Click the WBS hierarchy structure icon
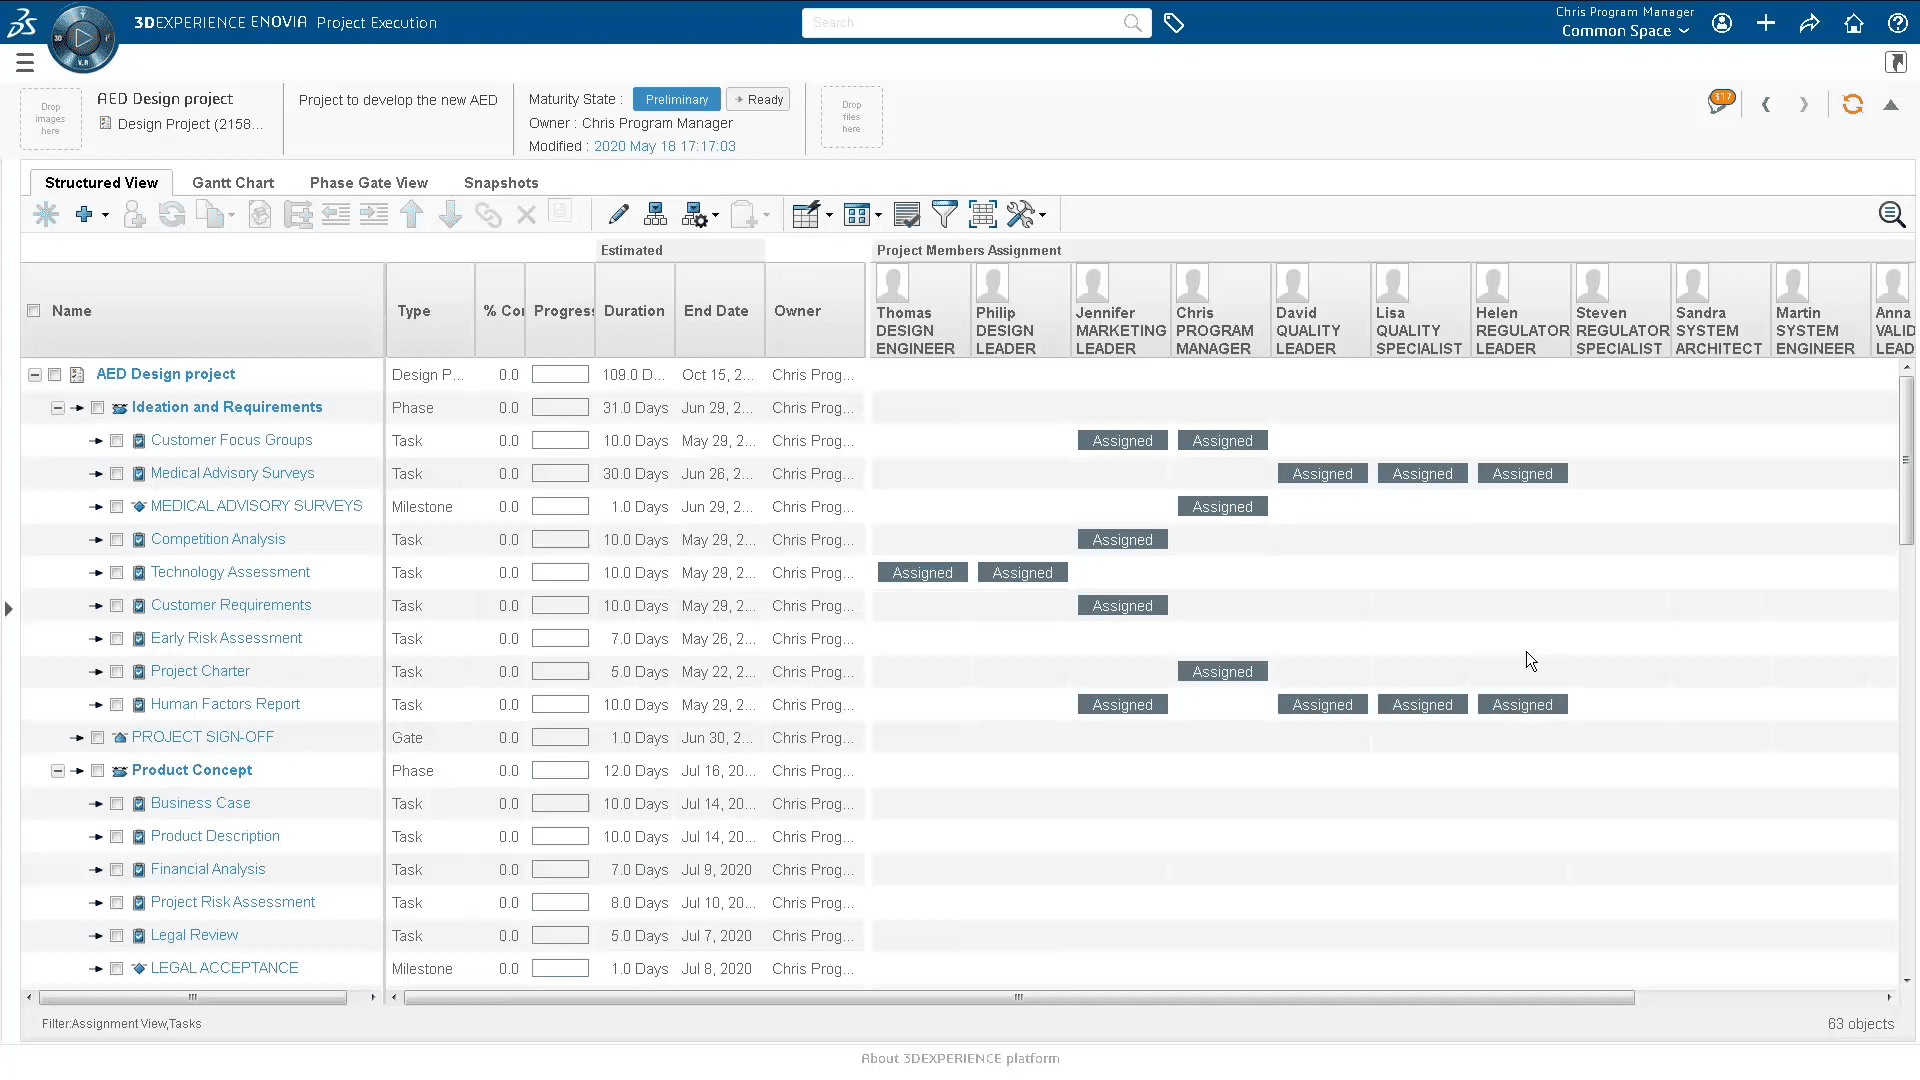This screenshot has height=1080, width=1920. [656, 214]
